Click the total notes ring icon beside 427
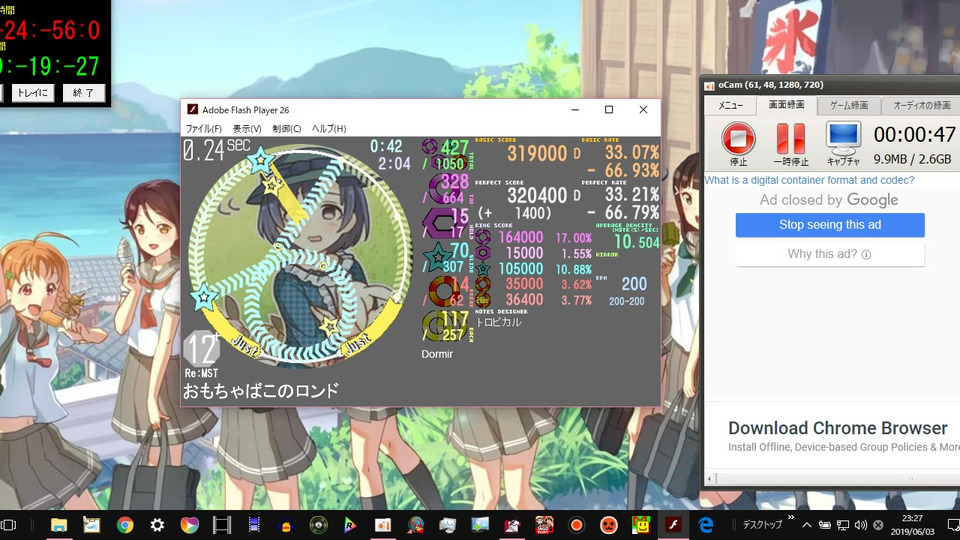Image resolution: width=960 pixels, height=540 pixels. point(430,146)
